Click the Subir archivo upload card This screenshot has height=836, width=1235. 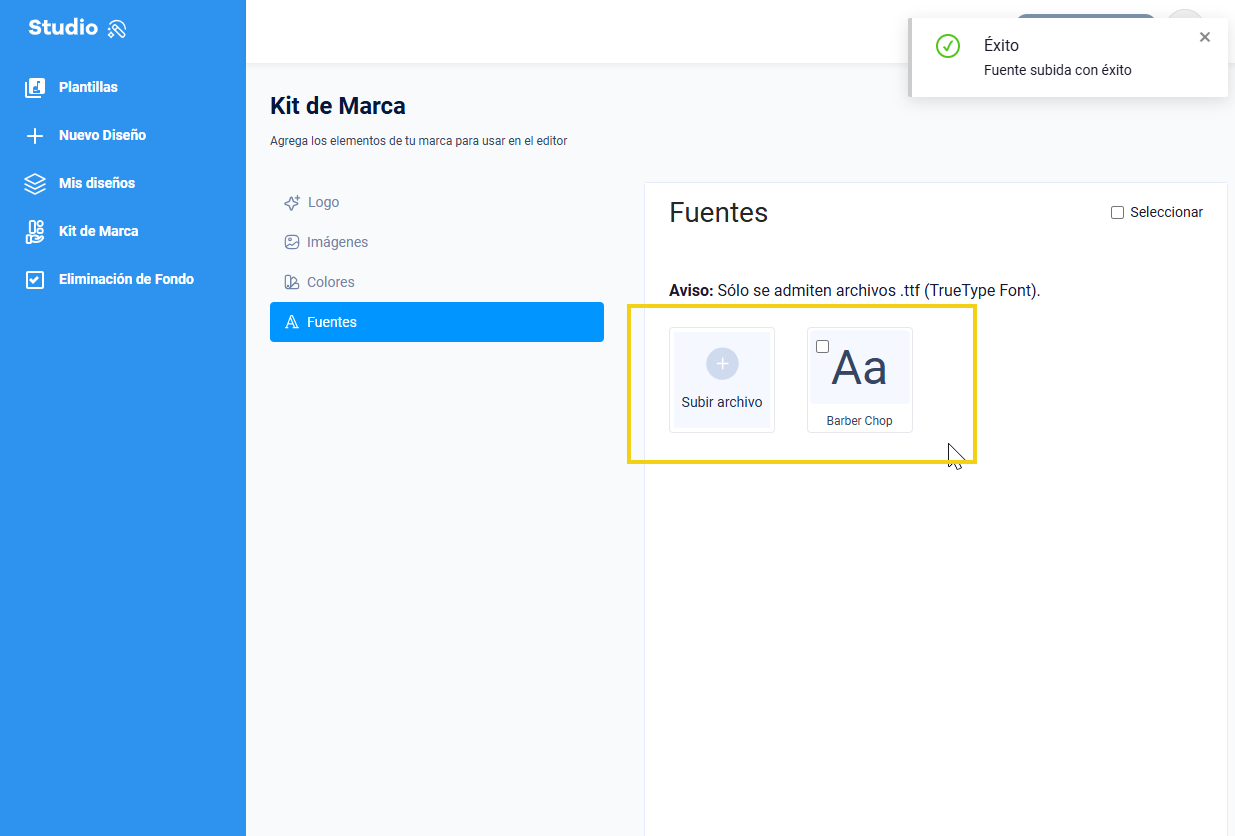pyautogui.click(x=722, y=380)
